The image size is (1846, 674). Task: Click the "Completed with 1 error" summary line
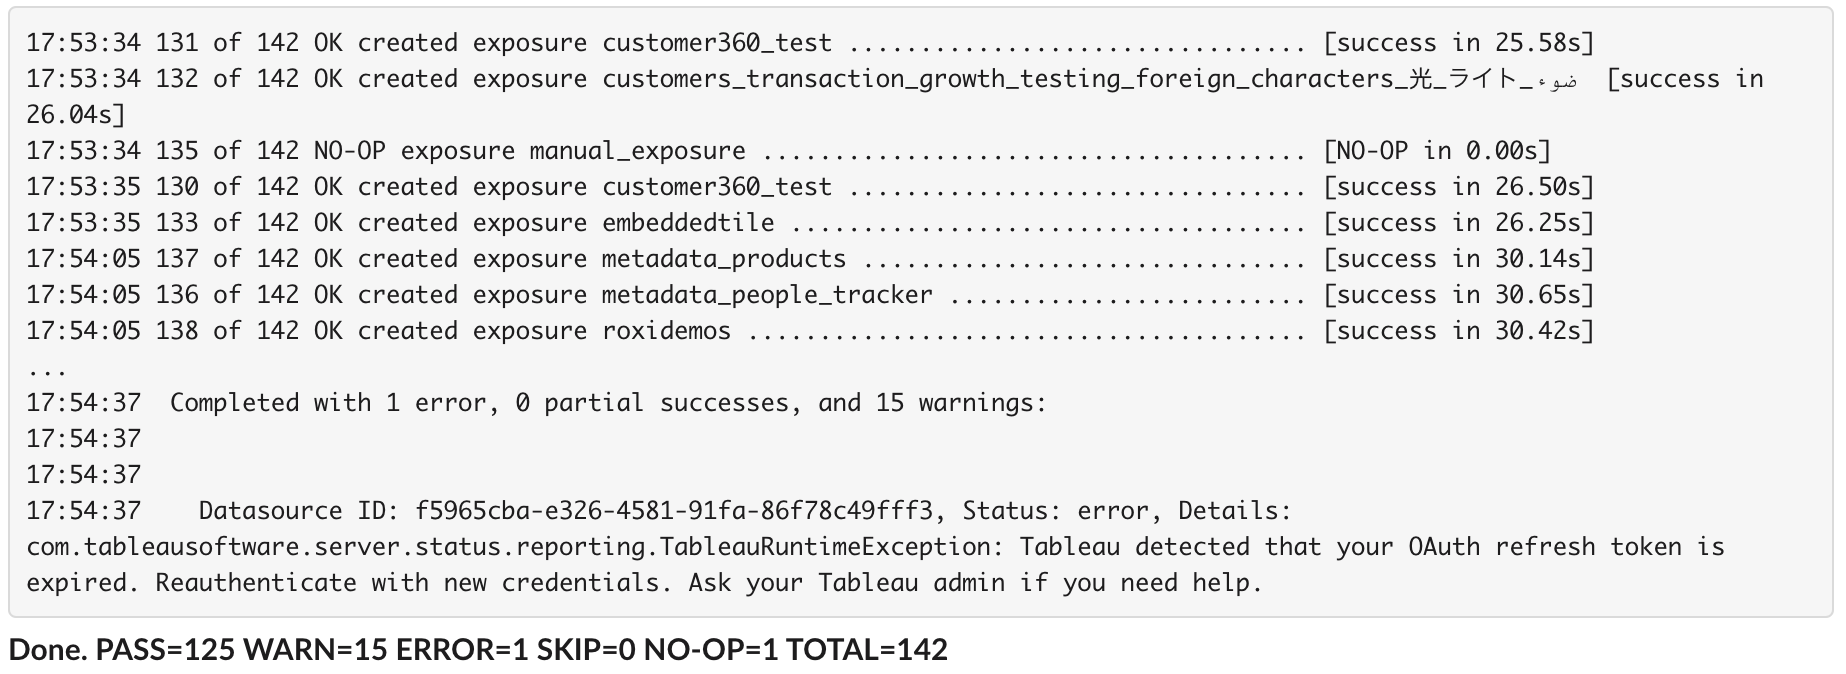coord(607,403)
